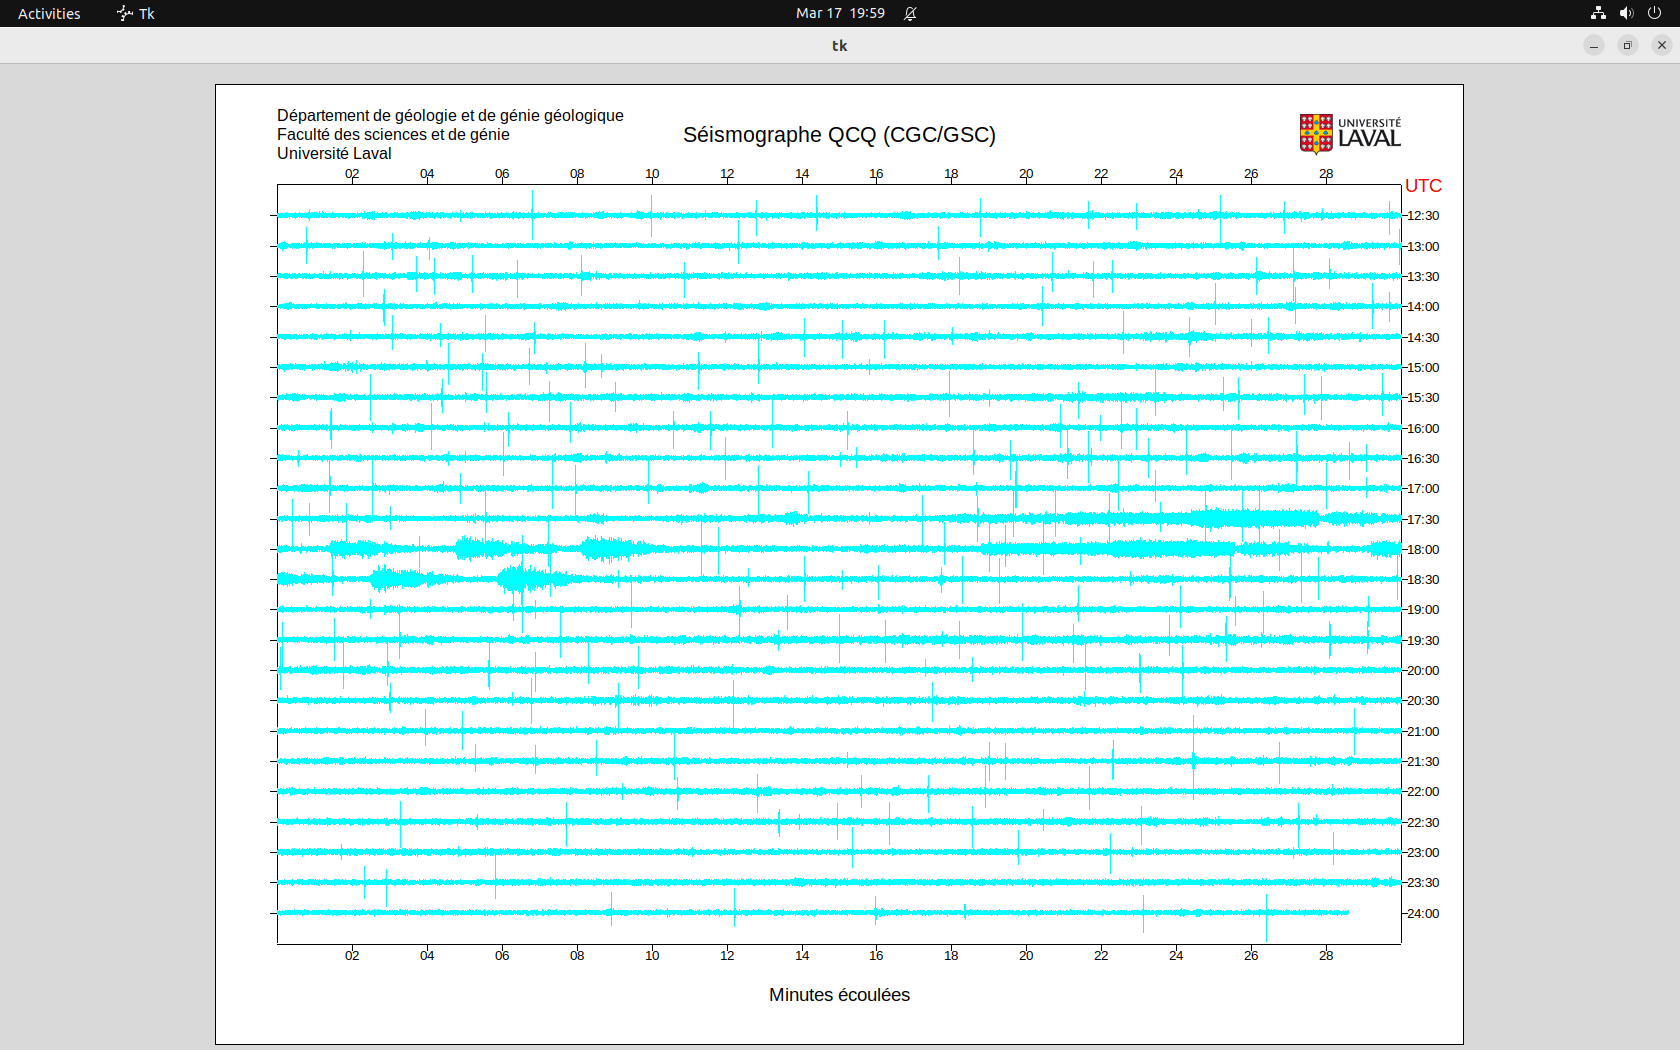Minimize the tk window
Image resolution: width=1680 pixels, height=1050 pixels.
(x=1594, y=45)
